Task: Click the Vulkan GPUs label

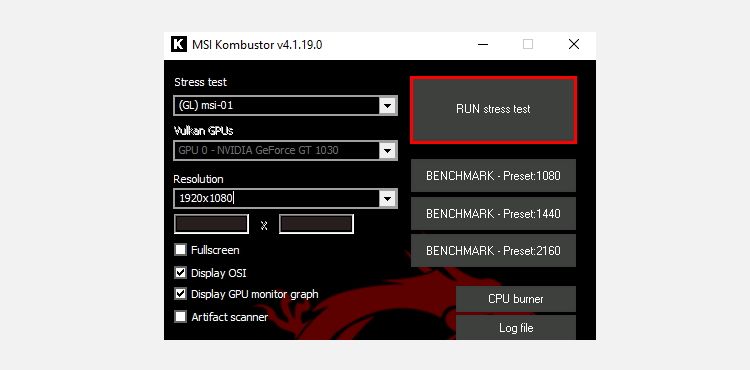Action: point(203,130)
